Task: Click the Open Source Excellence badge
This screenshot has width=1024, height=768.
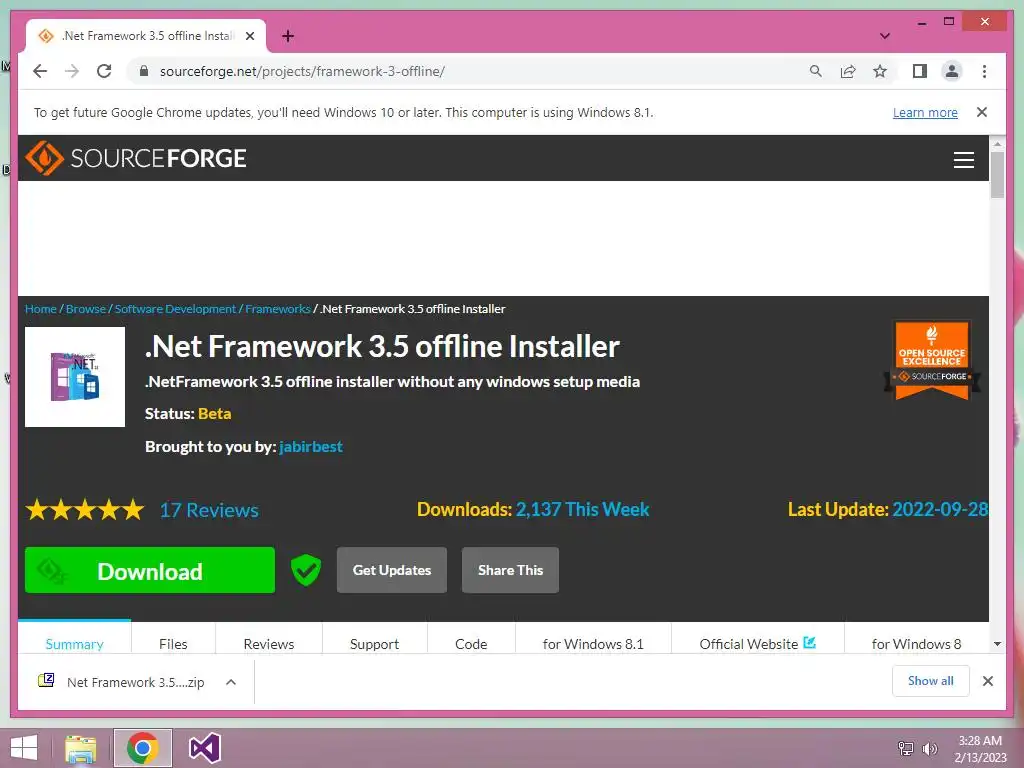Action: point(932,360)
